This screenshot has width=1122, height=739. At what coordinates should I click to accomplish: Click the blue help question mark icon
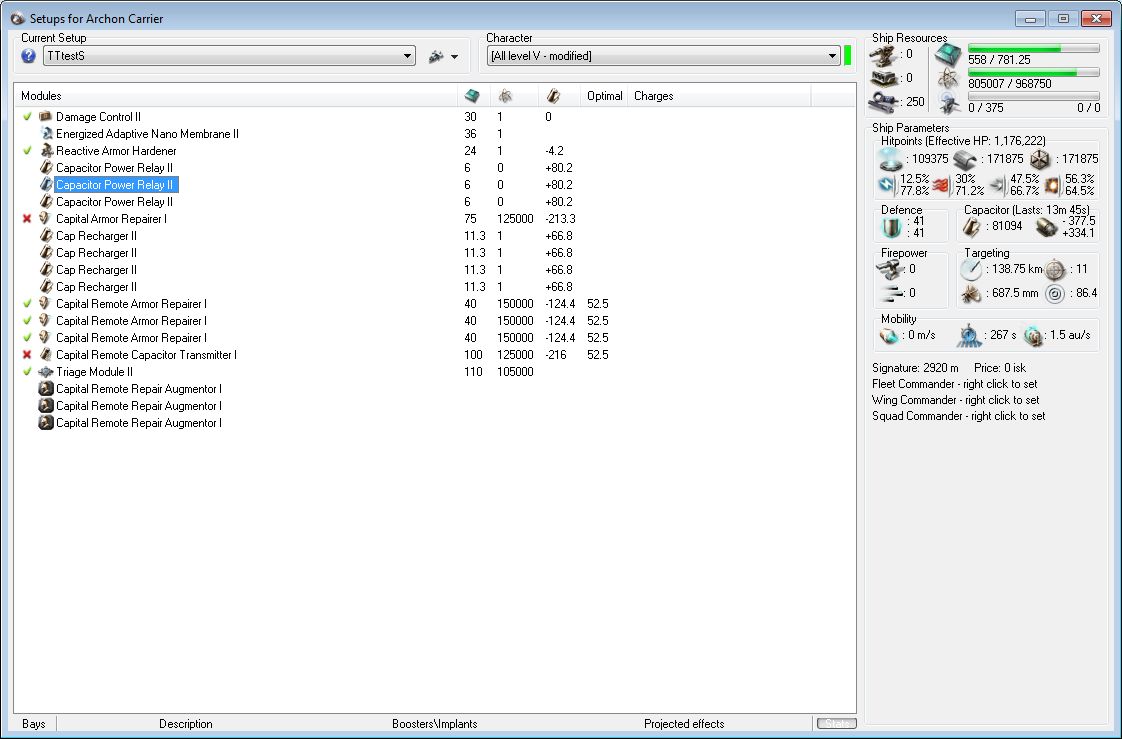point(29,56)
